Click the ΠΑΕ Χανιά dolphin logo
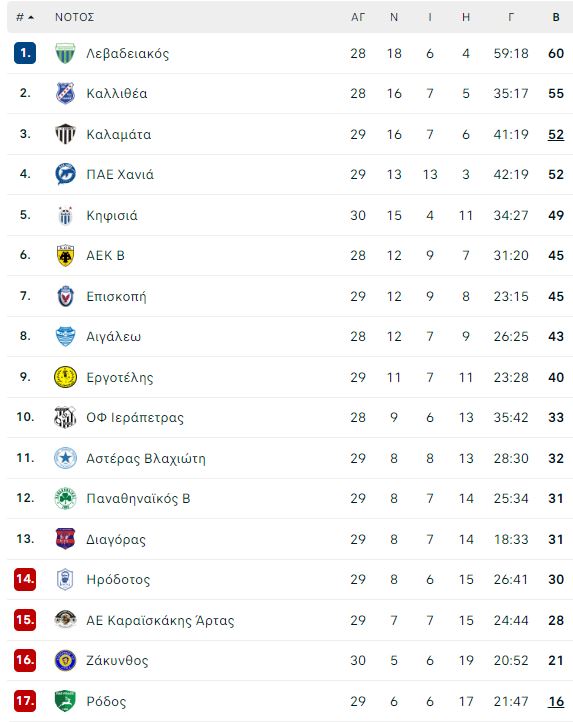 [x=65, y=174]
